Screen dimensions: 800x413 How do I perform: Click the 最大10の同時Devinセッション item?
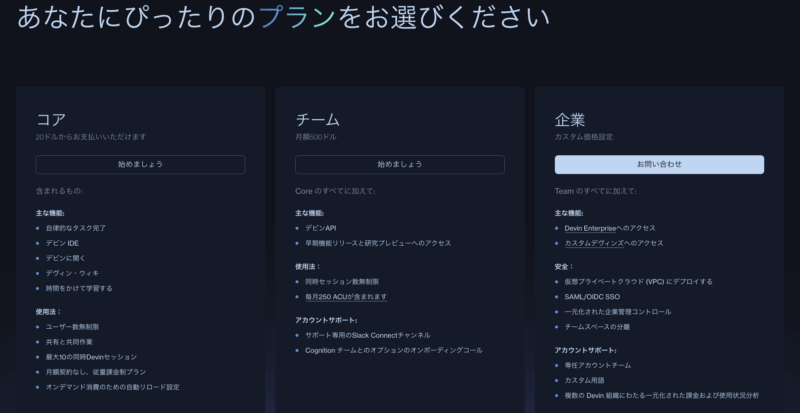click(91, 357)
